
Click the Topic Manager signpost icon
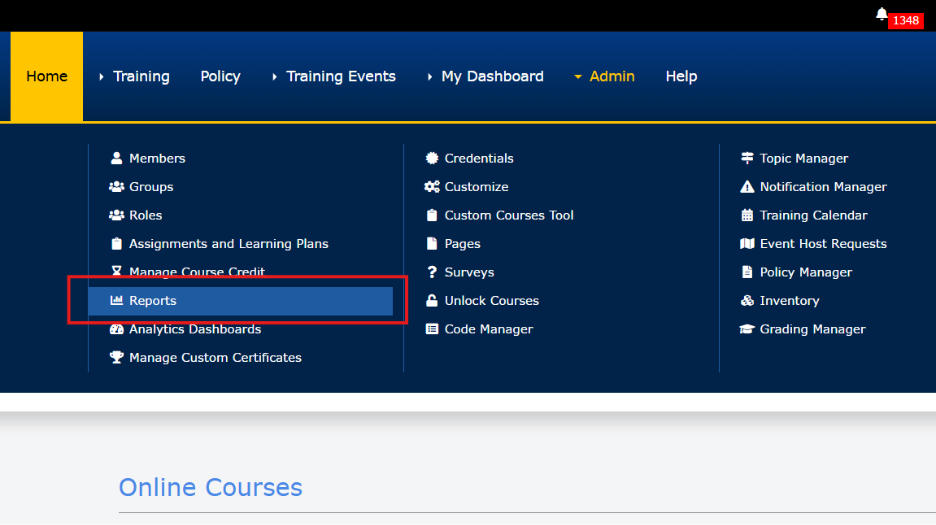point(747,158)
